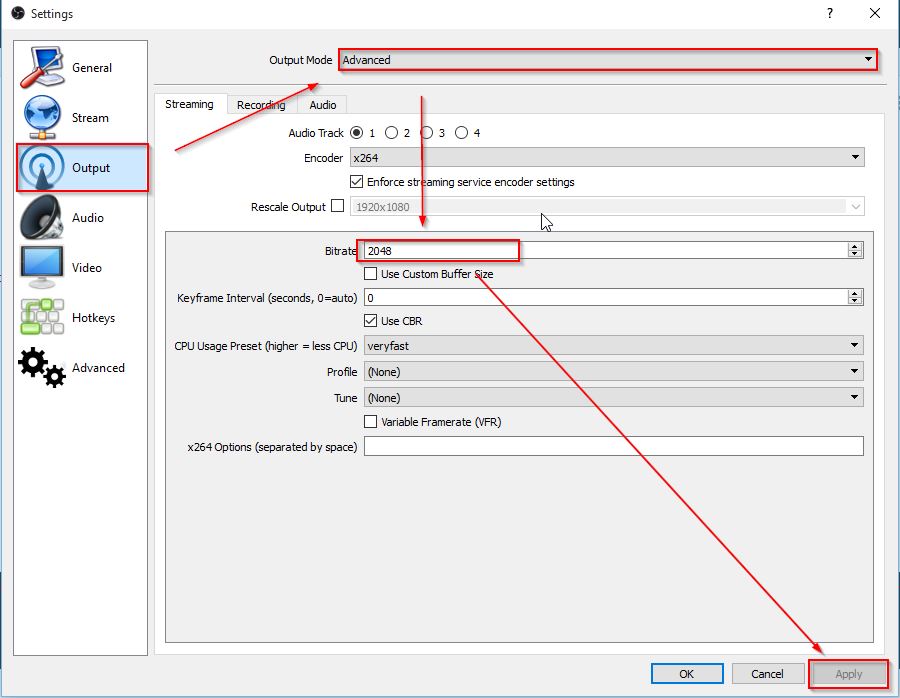This screenshot has width=900, height=698.
Task: Select audio track 1 radio button
Action: click(356, 133)
